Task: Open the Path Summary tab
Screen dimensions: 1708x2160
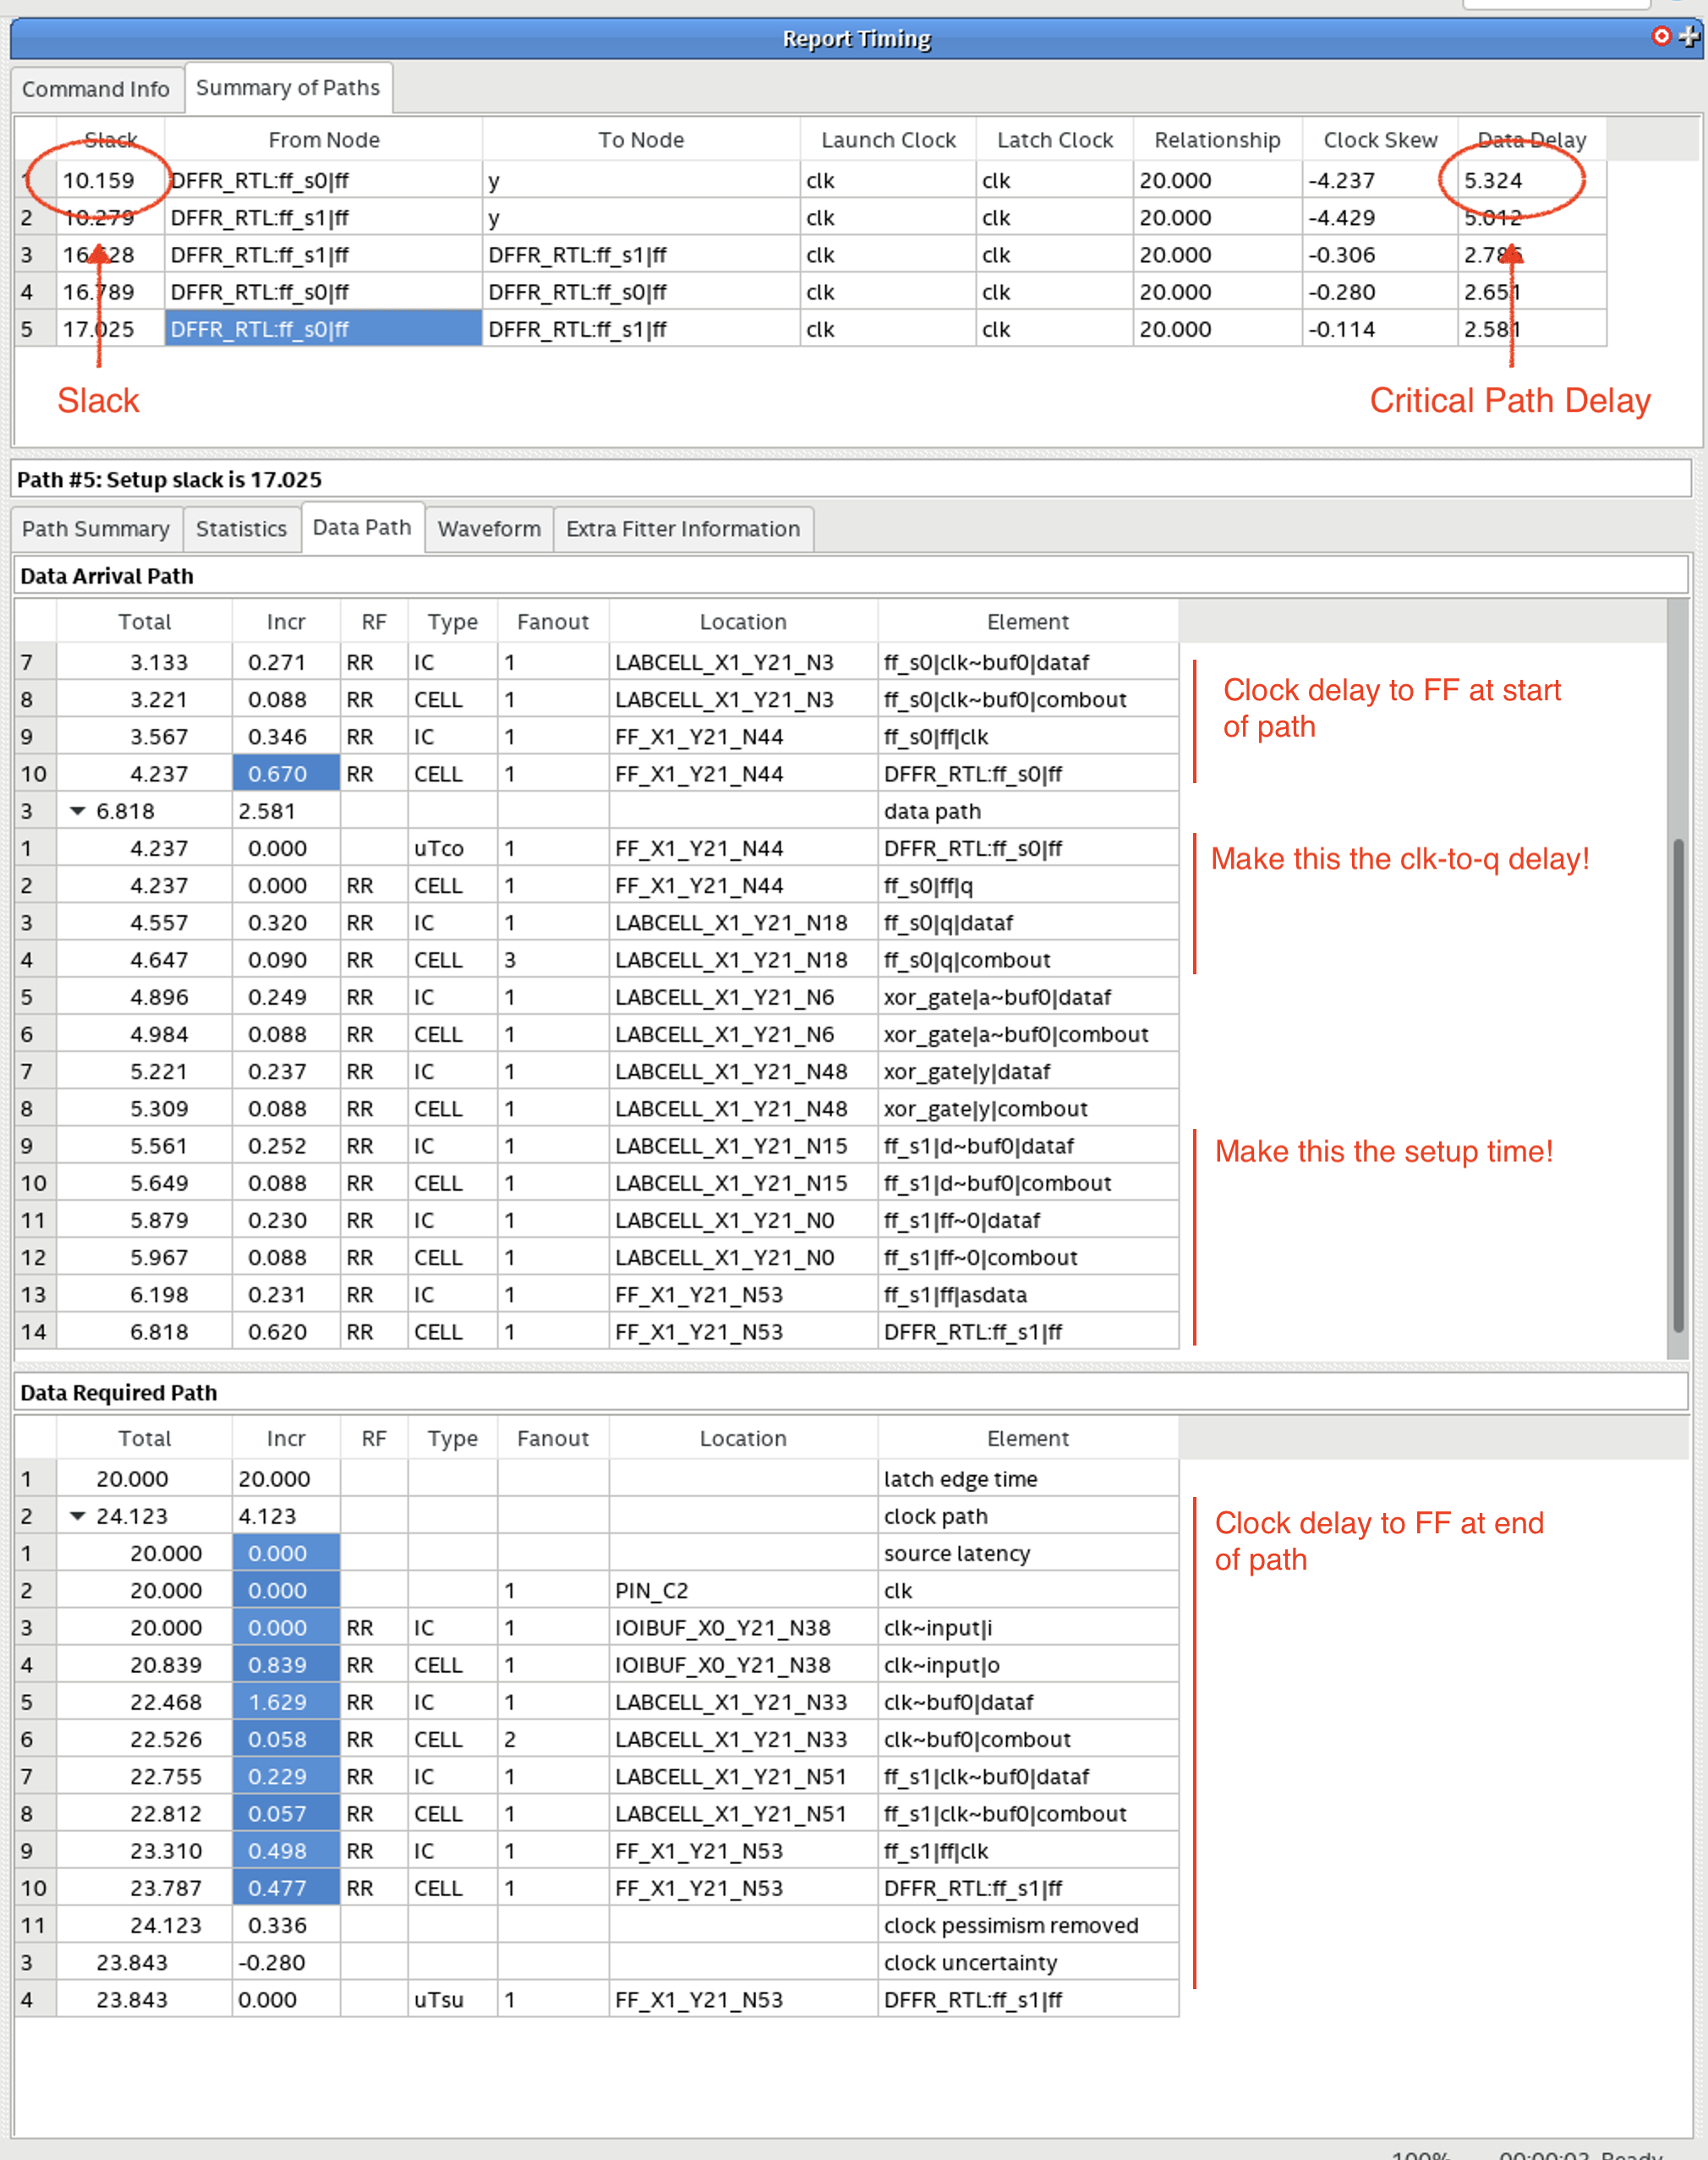Action: [x=96, y=529]
